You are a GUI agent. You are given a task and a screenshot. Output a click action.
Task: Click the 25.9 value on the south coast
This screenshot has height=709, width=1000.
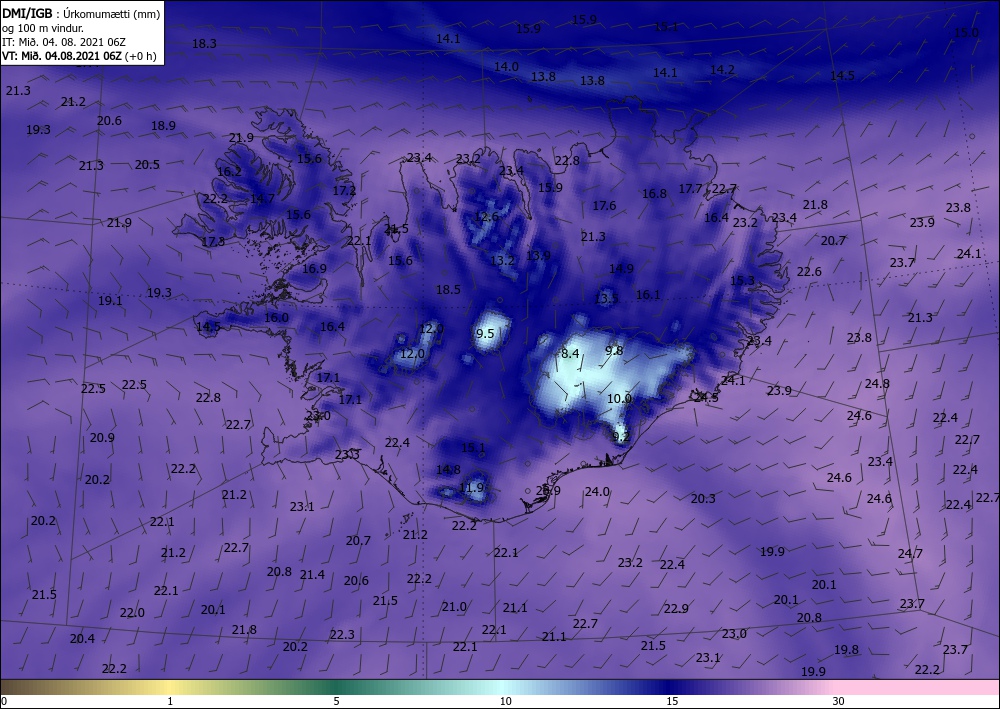click(x=548, y=490)
